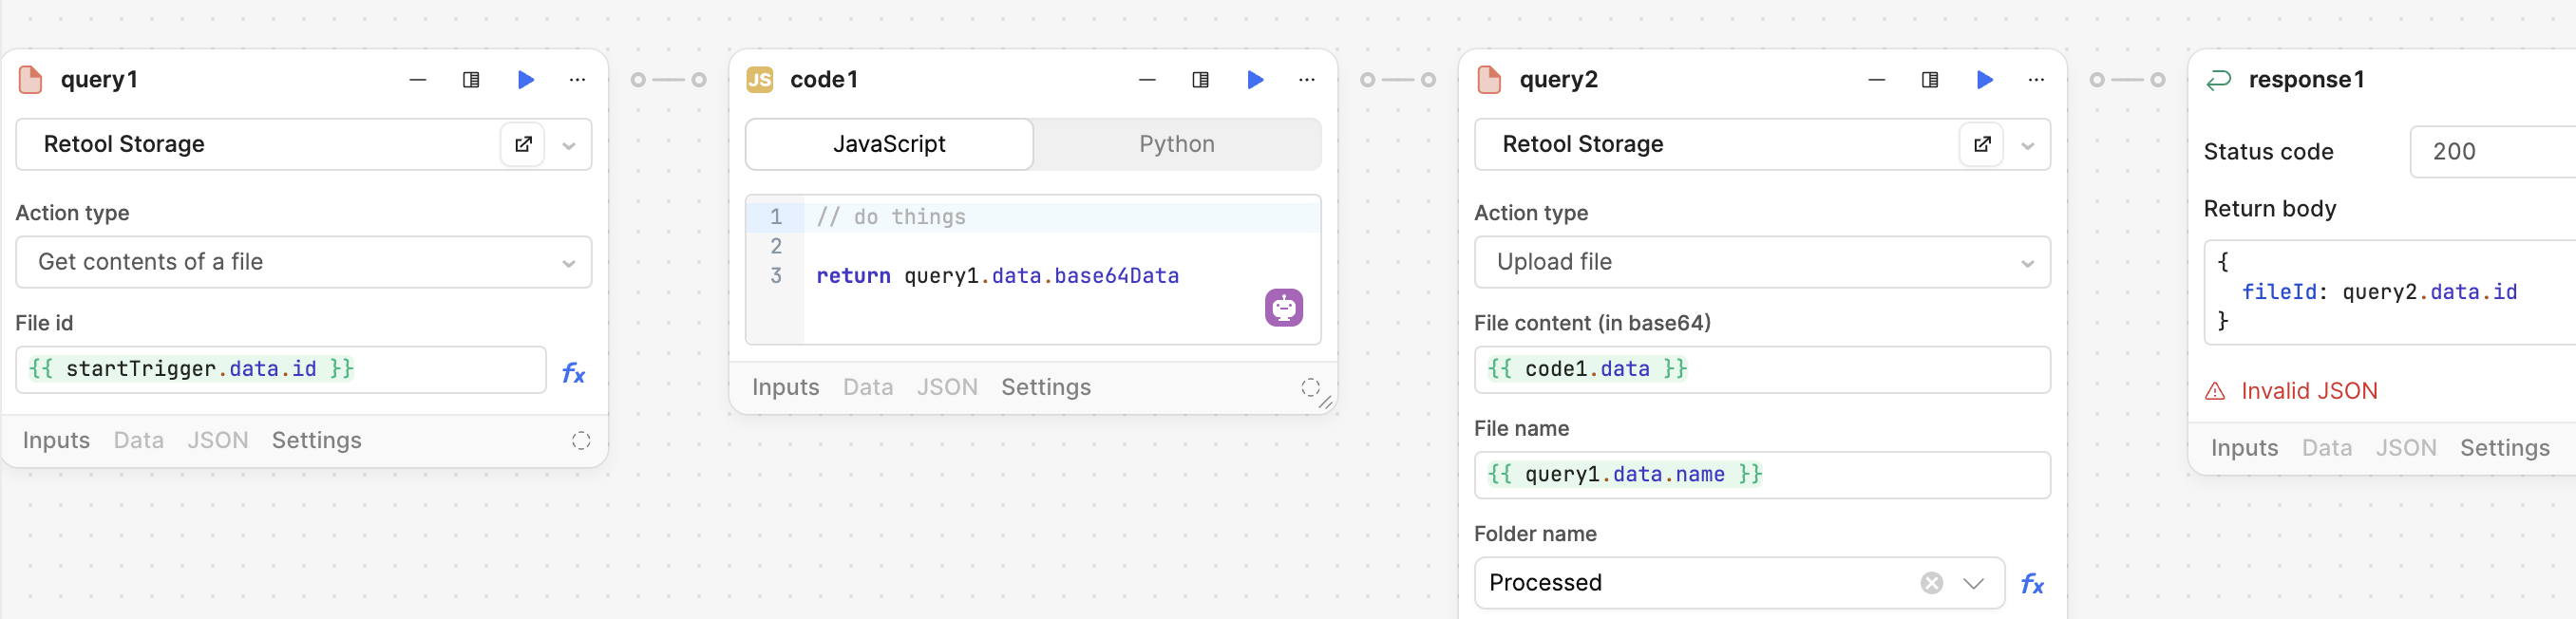Screen dimensions: 2576x619
Task: Click the query2 block title text
Action: tap(1559, 80)
